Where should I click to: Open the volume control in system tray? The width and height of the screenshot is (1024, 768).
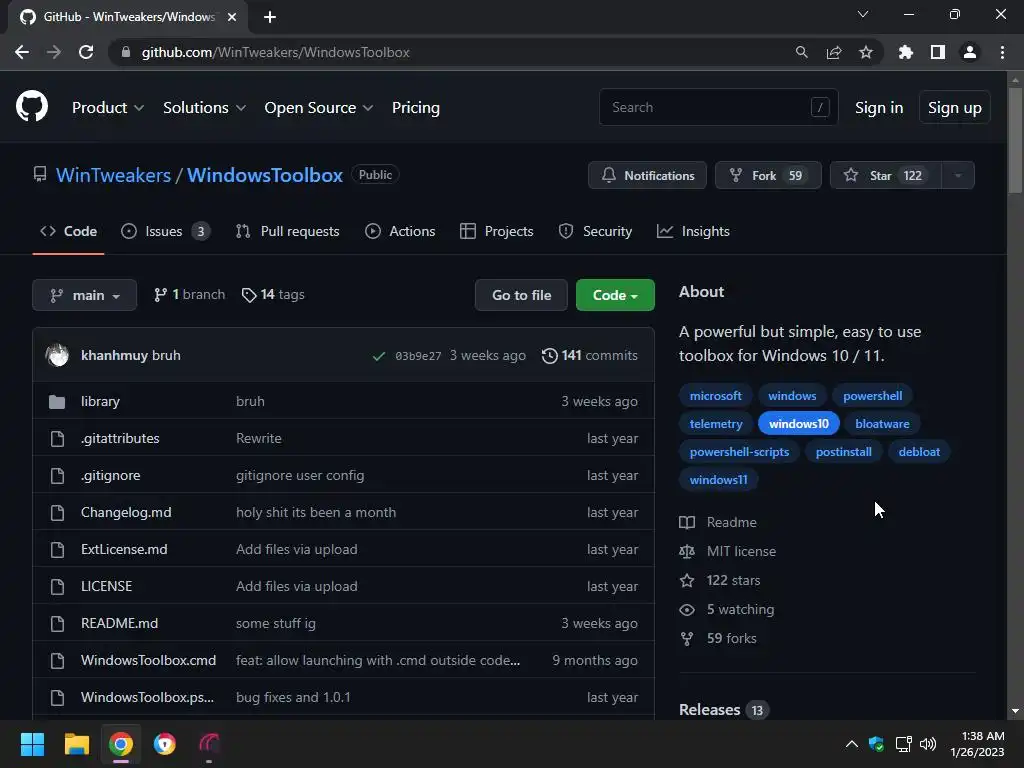[928, 744]
